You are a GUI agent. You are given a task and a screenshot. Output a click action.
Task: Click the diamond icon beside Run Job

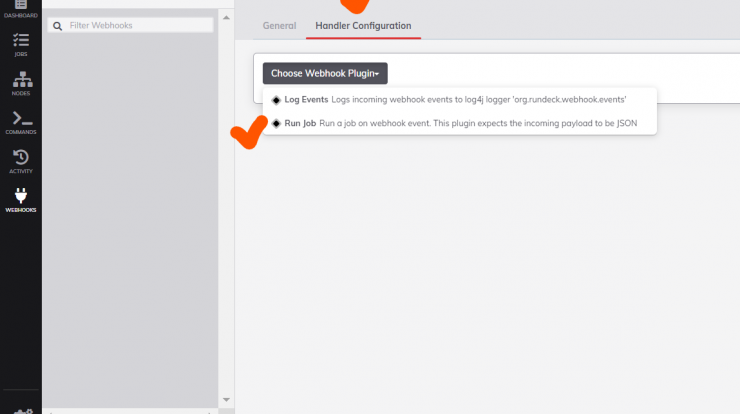click(277, 124)
